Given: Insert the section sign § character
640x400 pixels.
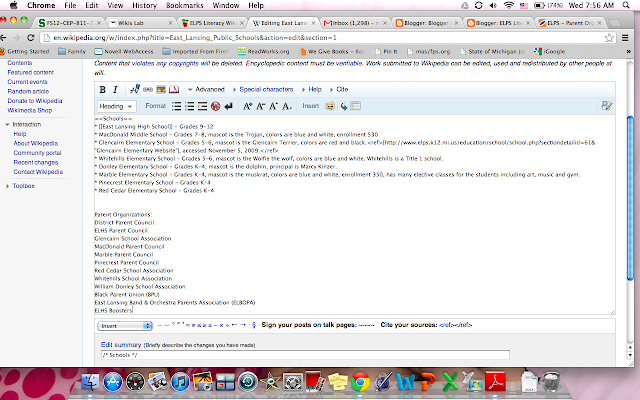Looking at the screenshot, I should (254, 325).
